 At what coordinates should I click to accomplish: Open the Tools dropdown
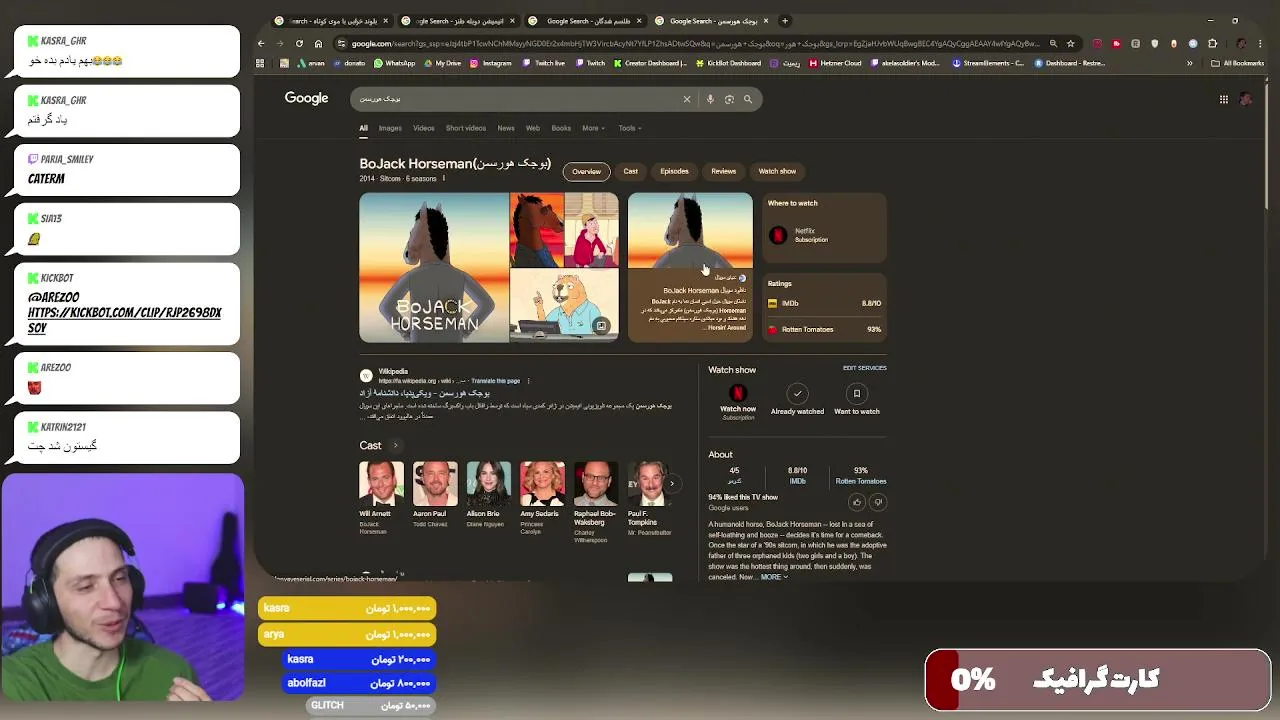pyautogui.click(x=630, y=128)
